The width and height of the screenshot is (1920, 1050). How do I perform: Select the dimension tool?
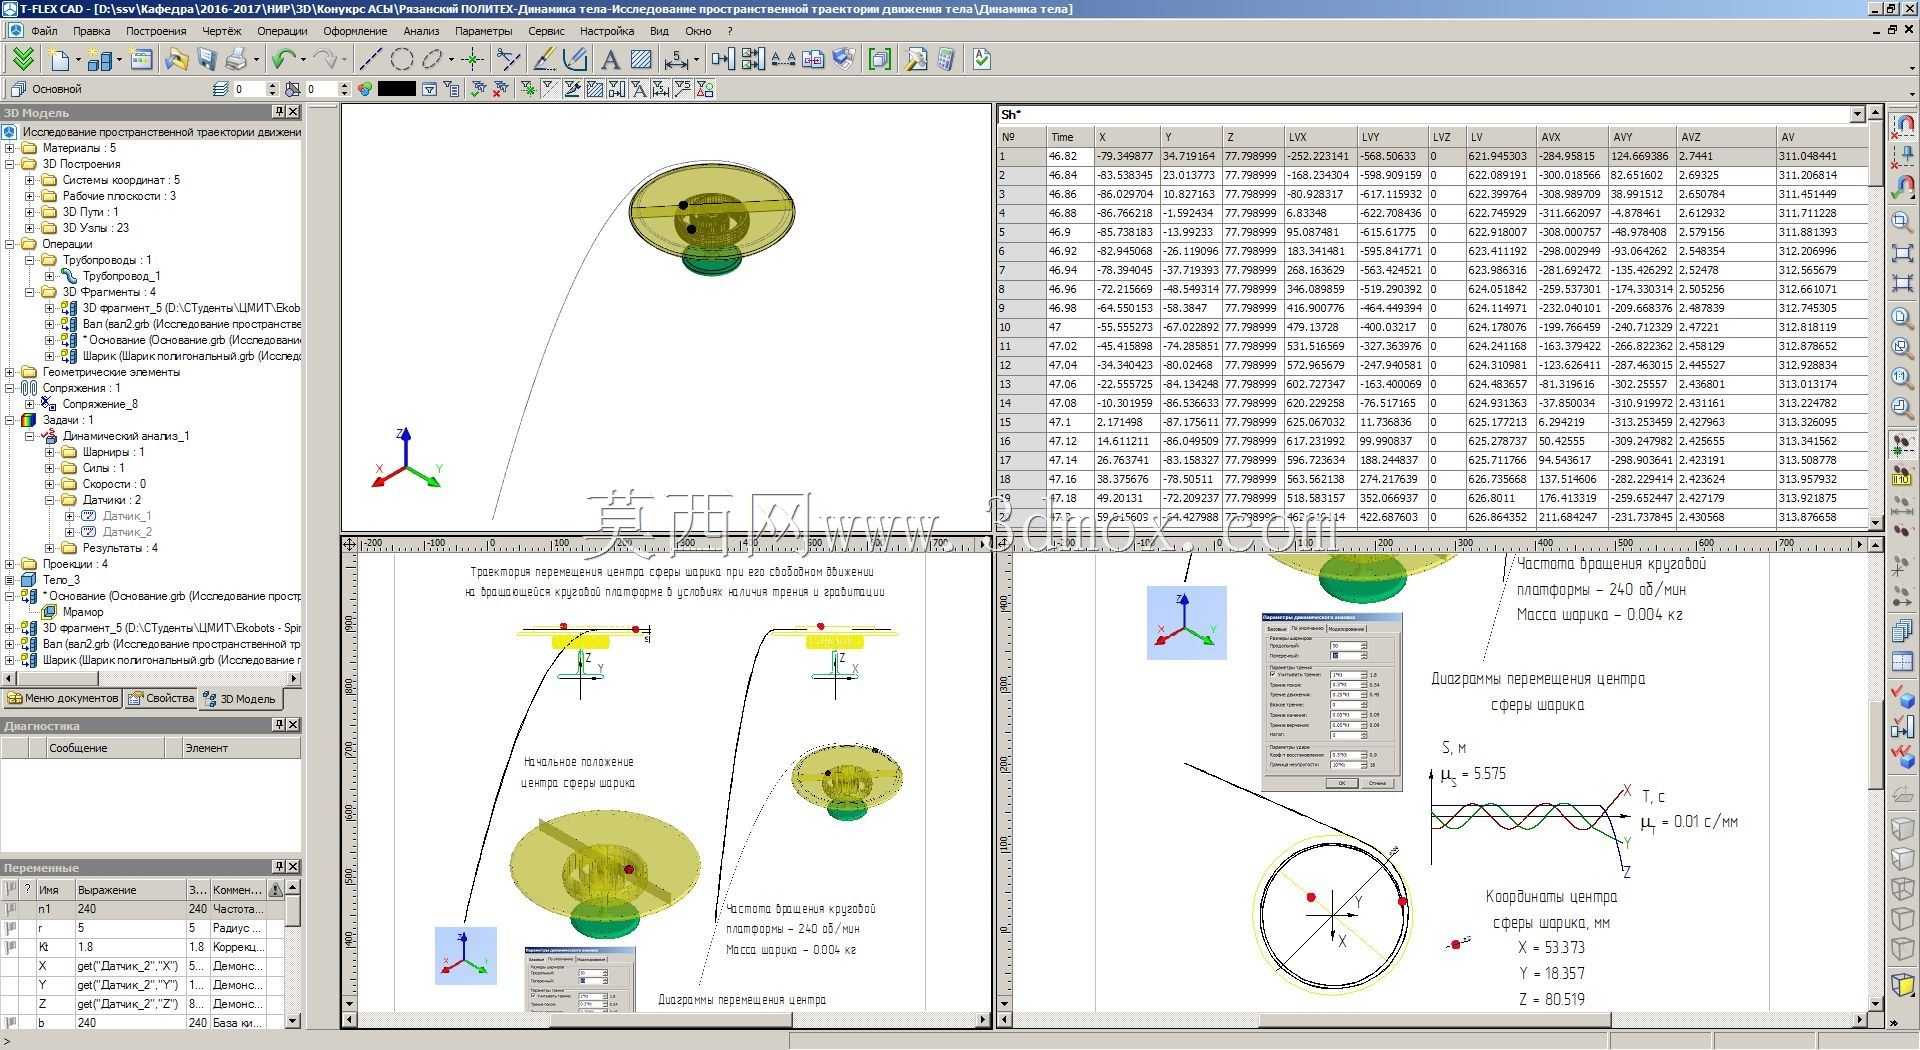click(677, 60)
